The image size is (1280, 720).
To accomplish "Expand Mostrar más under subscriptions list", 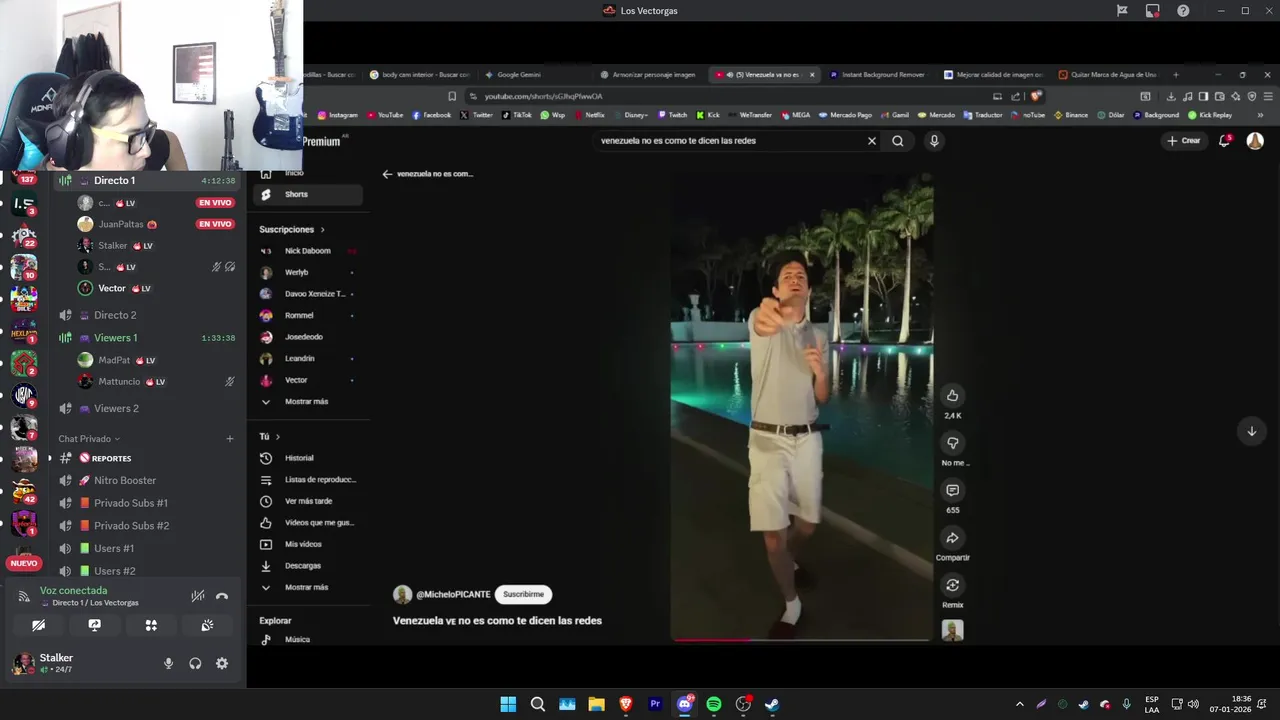I will coord(307,401).
